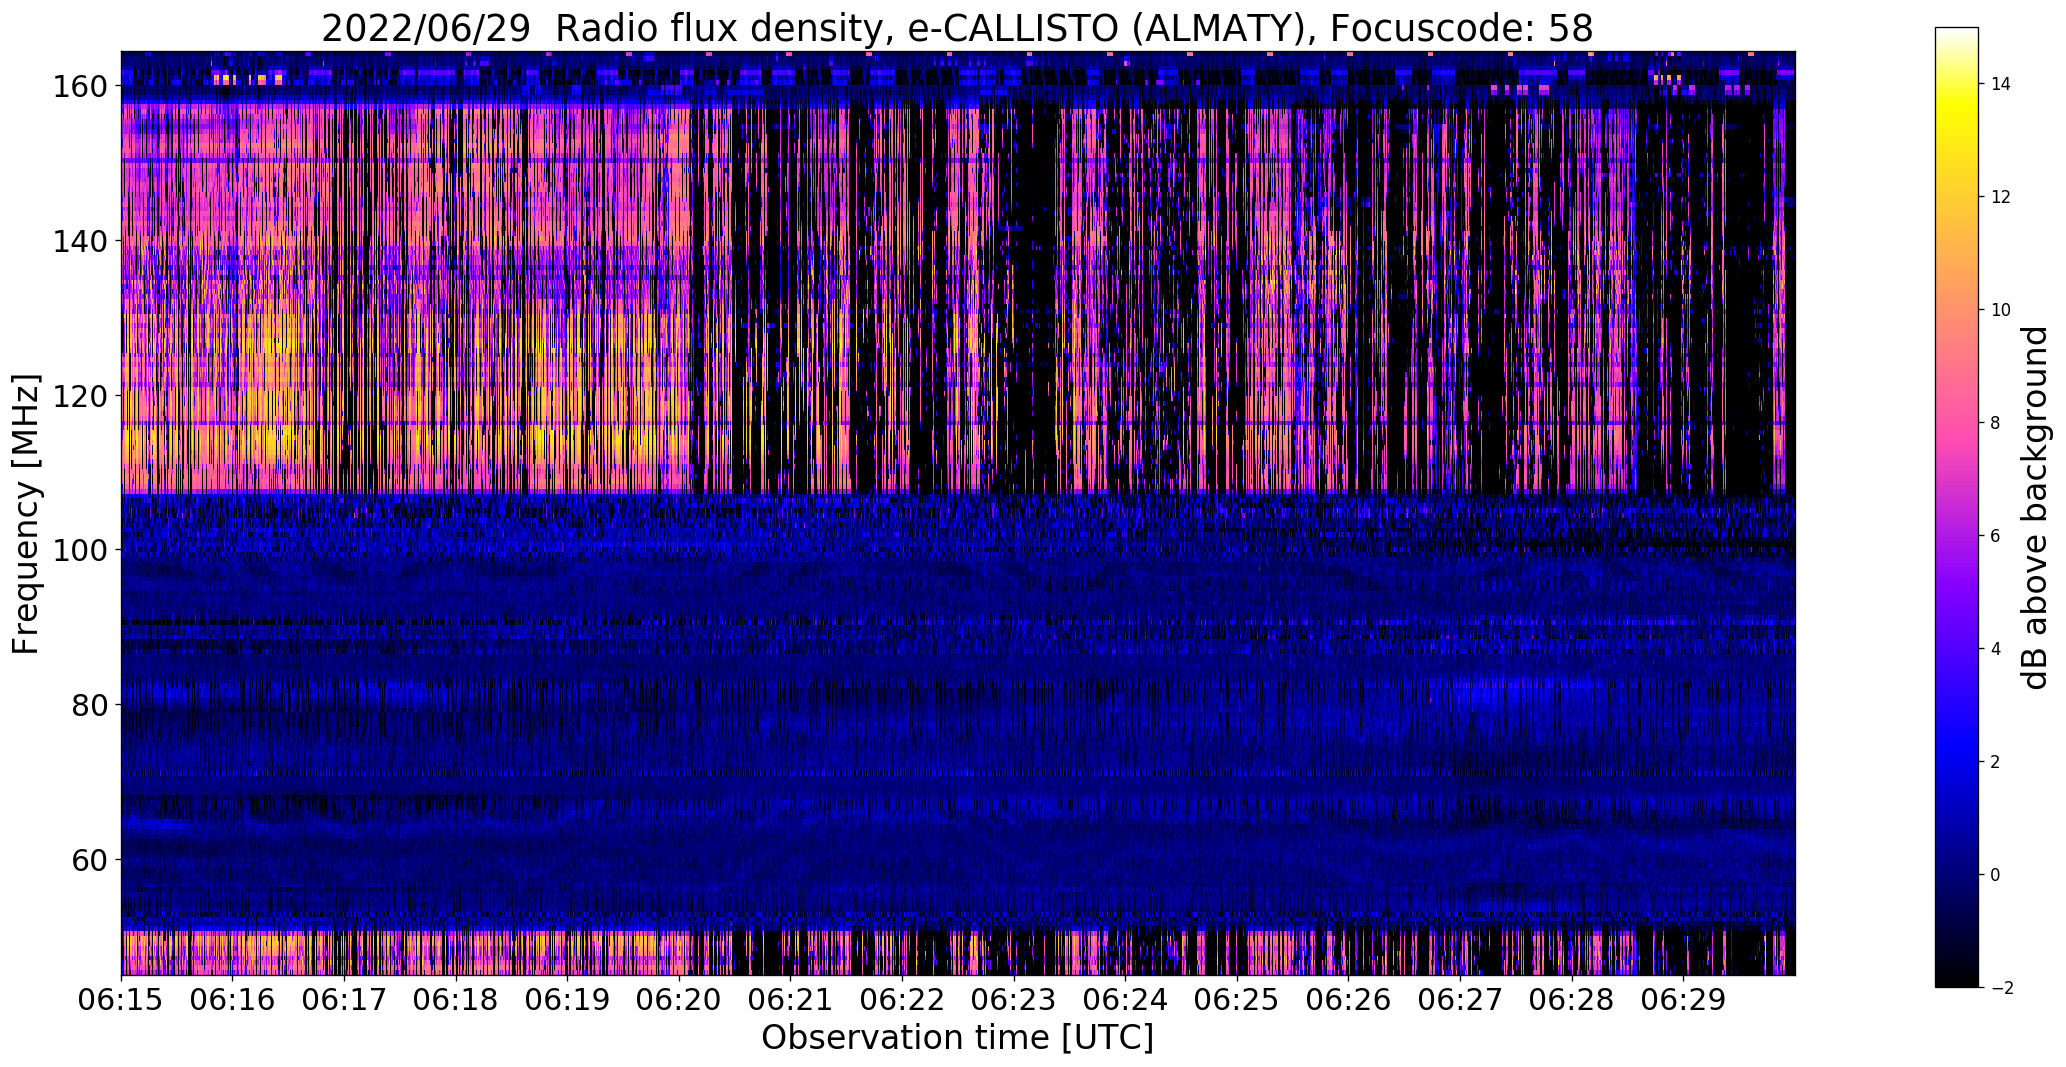Screen dimensions: 2066x1067
Task: Click the colorbar tick value 2
Action: coord(1996,762)
